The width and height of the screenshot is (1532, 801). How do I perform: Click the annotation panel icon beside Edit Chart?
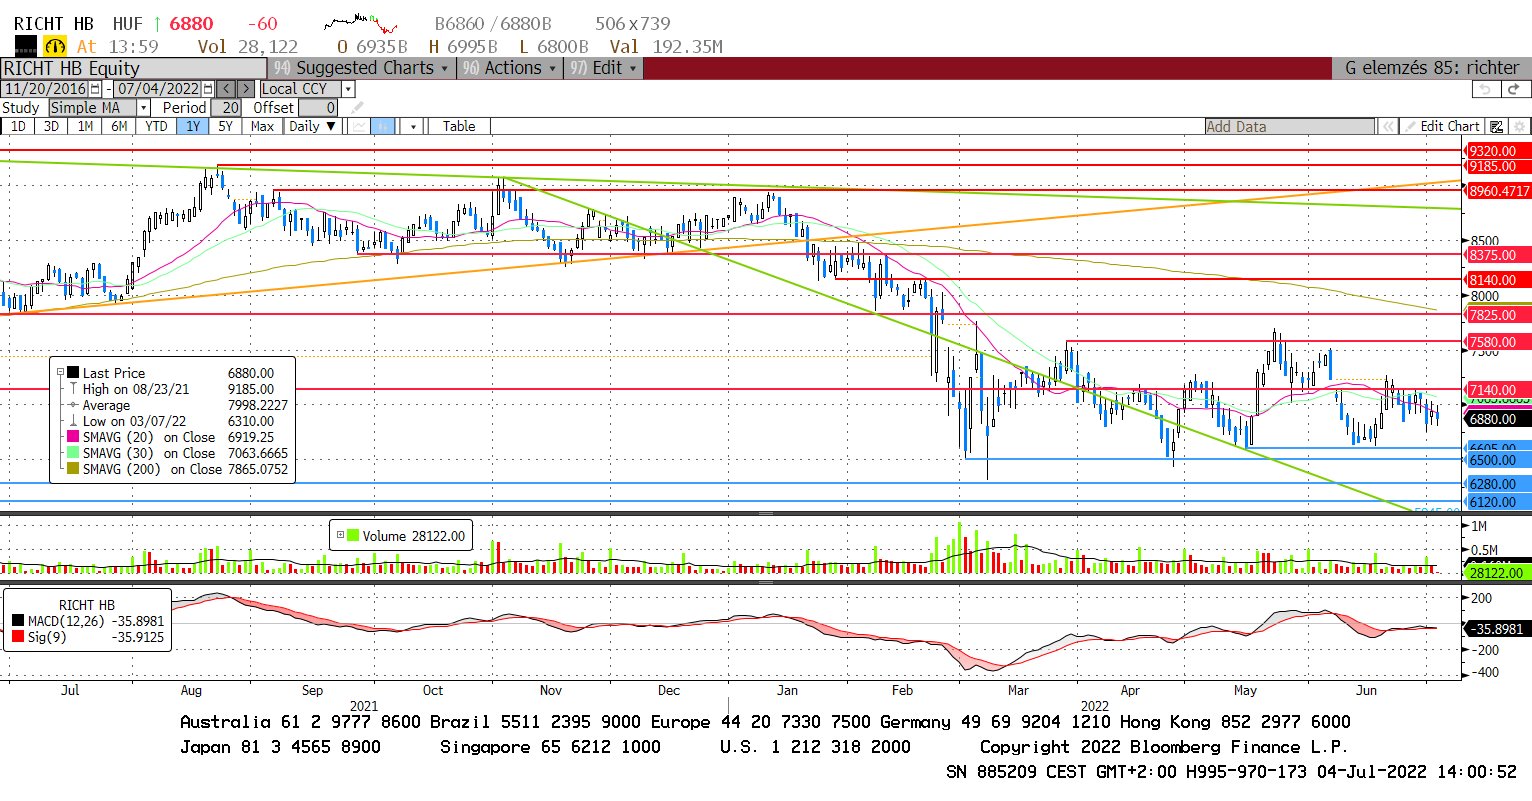tap(1497, 127)
